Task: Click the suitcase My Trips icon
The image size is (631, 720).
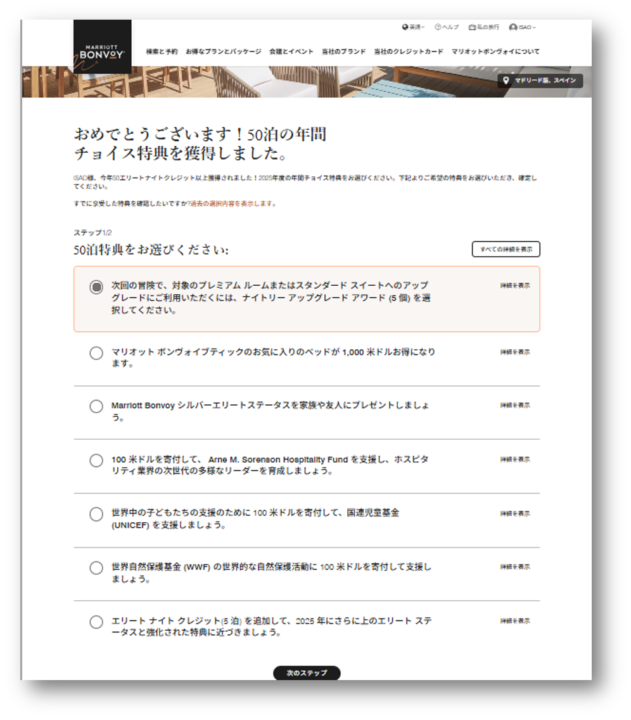Action: coord(472,27)
